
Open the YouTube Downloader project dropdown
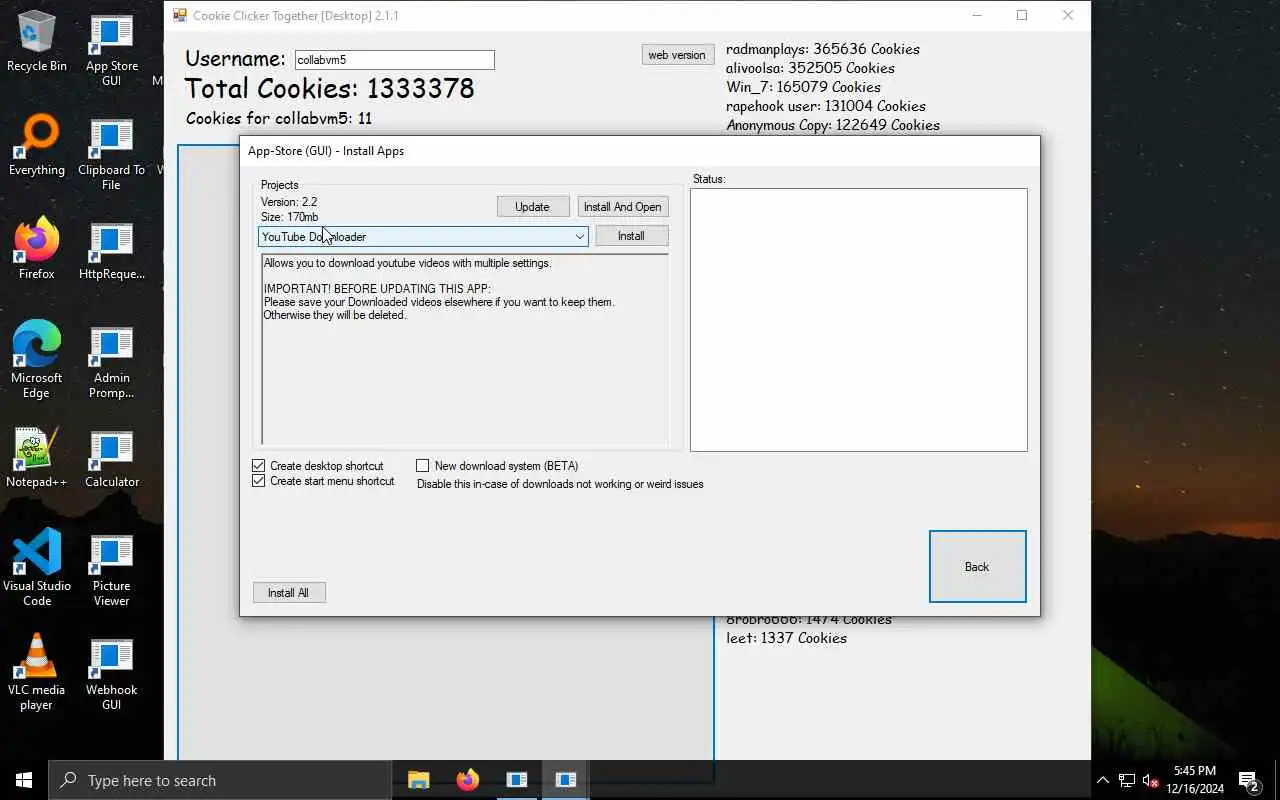[x=423, y=237]
